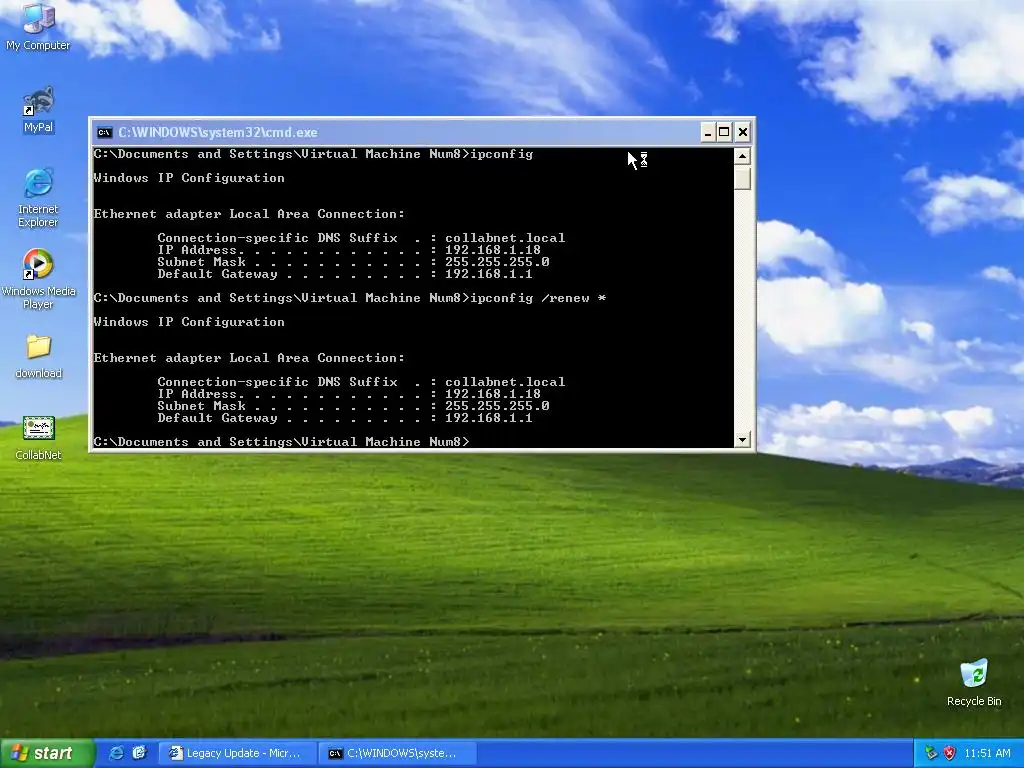Open the Start menu

[46, 753]
